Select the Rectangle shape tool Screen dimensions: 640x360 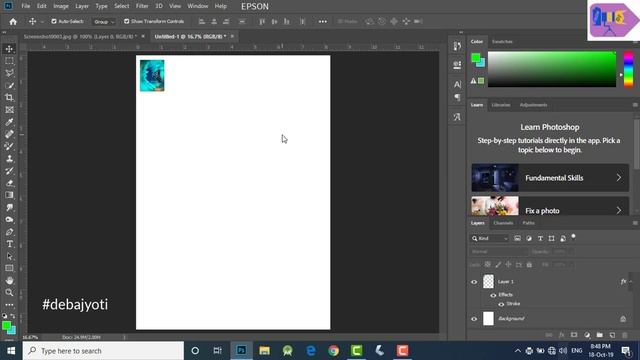9,268
